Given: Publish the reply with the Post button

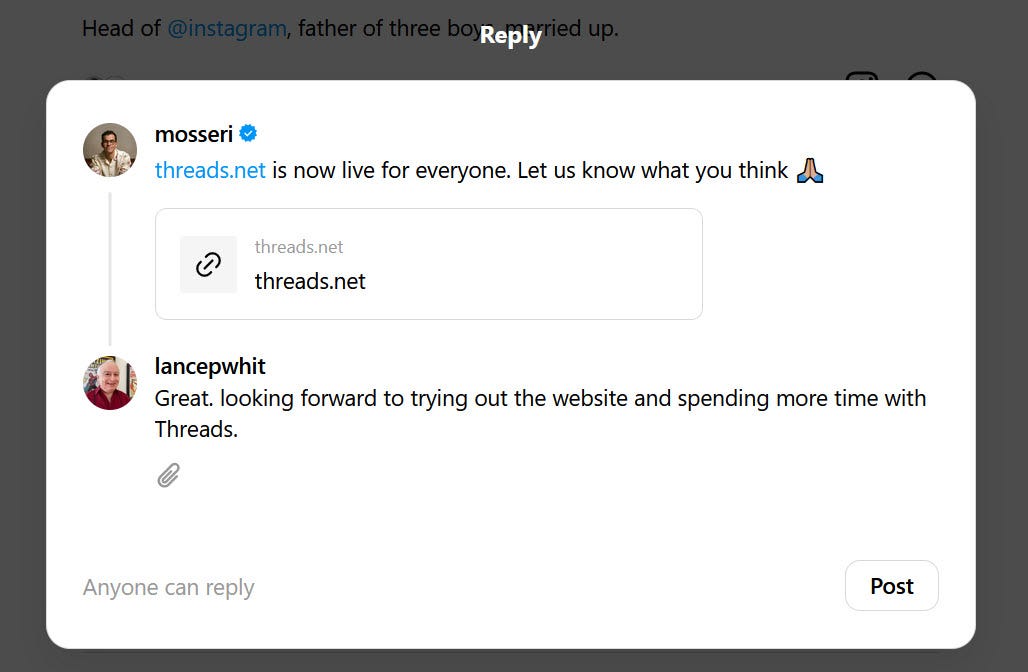Looking at the screenshot, I should 892,585.
